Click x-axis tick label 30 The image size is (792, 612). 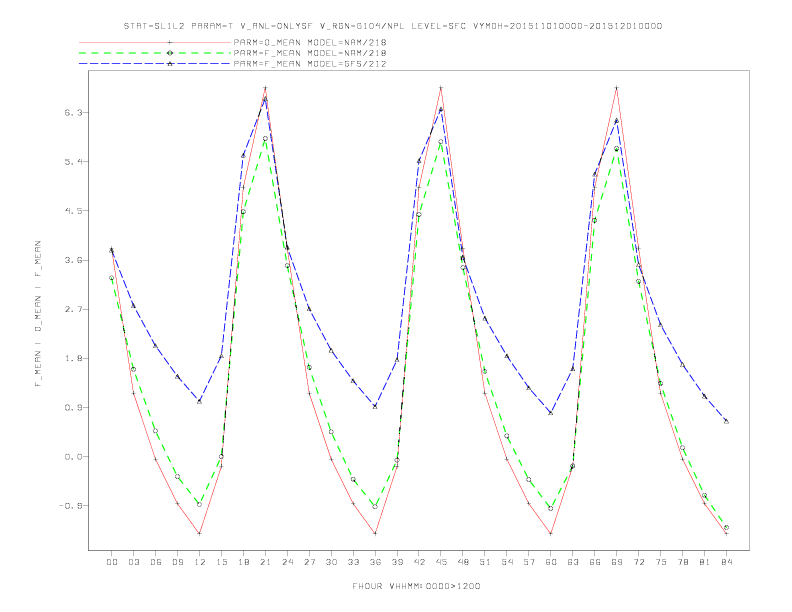click(x=331, y=562)
